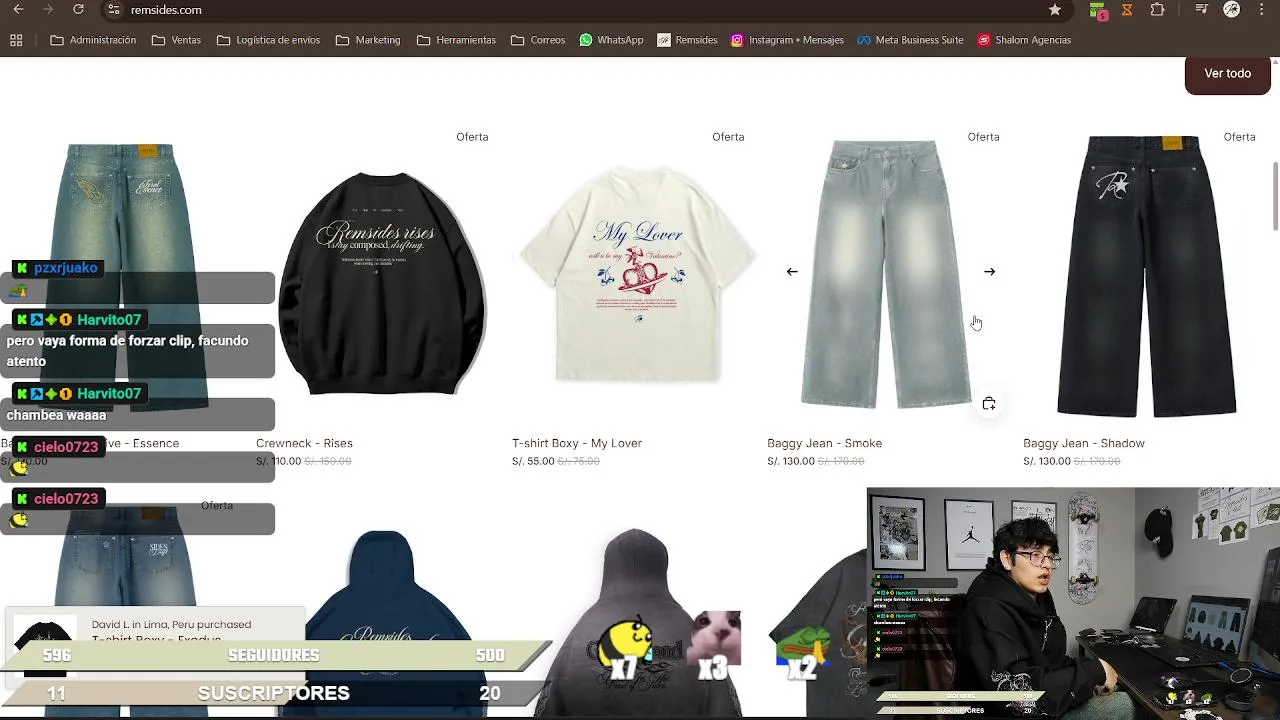Click pzxrjuako username in chat overlay
Screen dimensions: 1280x720
[65, 268]
